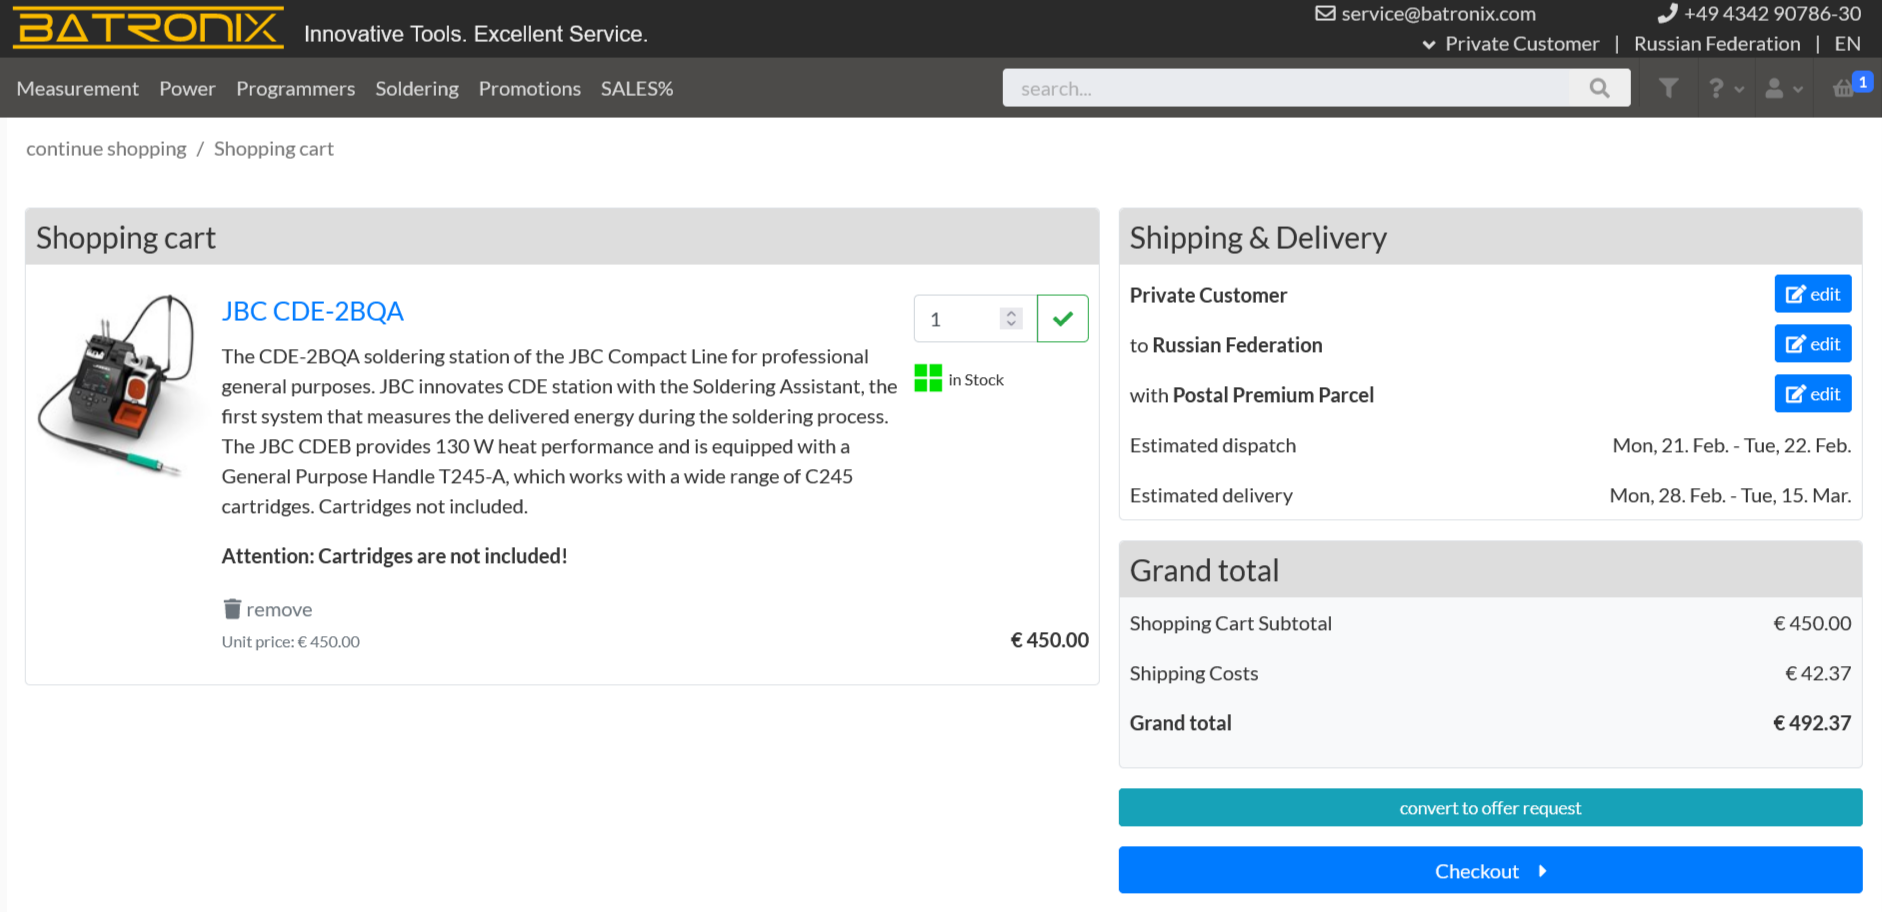Screen dimensions: 1882x912
Task: Edit the Russian Federation destination
Action: [x=1813, y=344]
